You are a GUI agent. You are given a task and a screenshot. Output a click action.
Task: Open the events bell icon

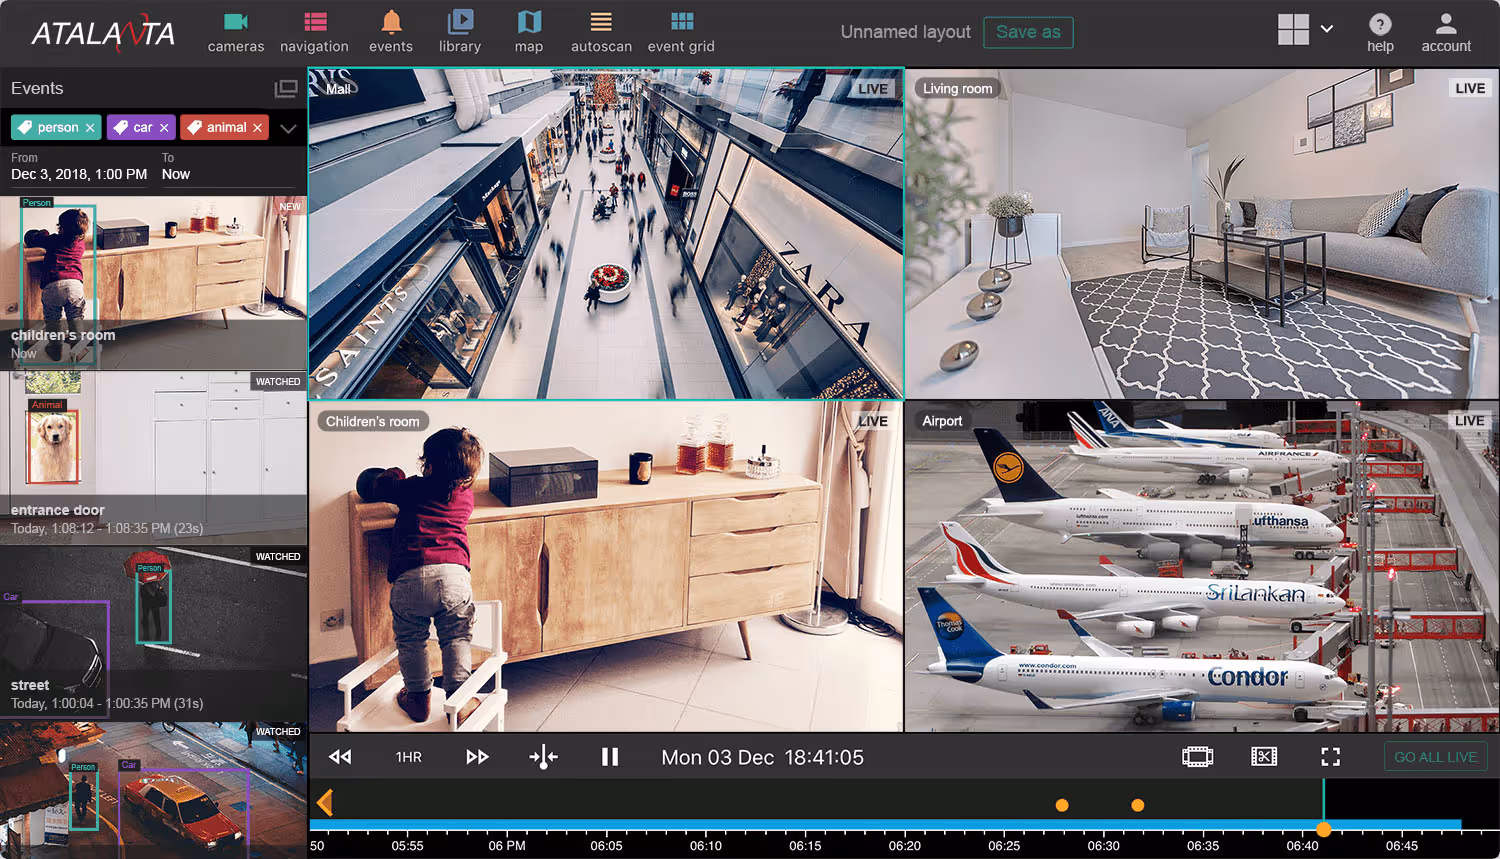tap(391, 31)
